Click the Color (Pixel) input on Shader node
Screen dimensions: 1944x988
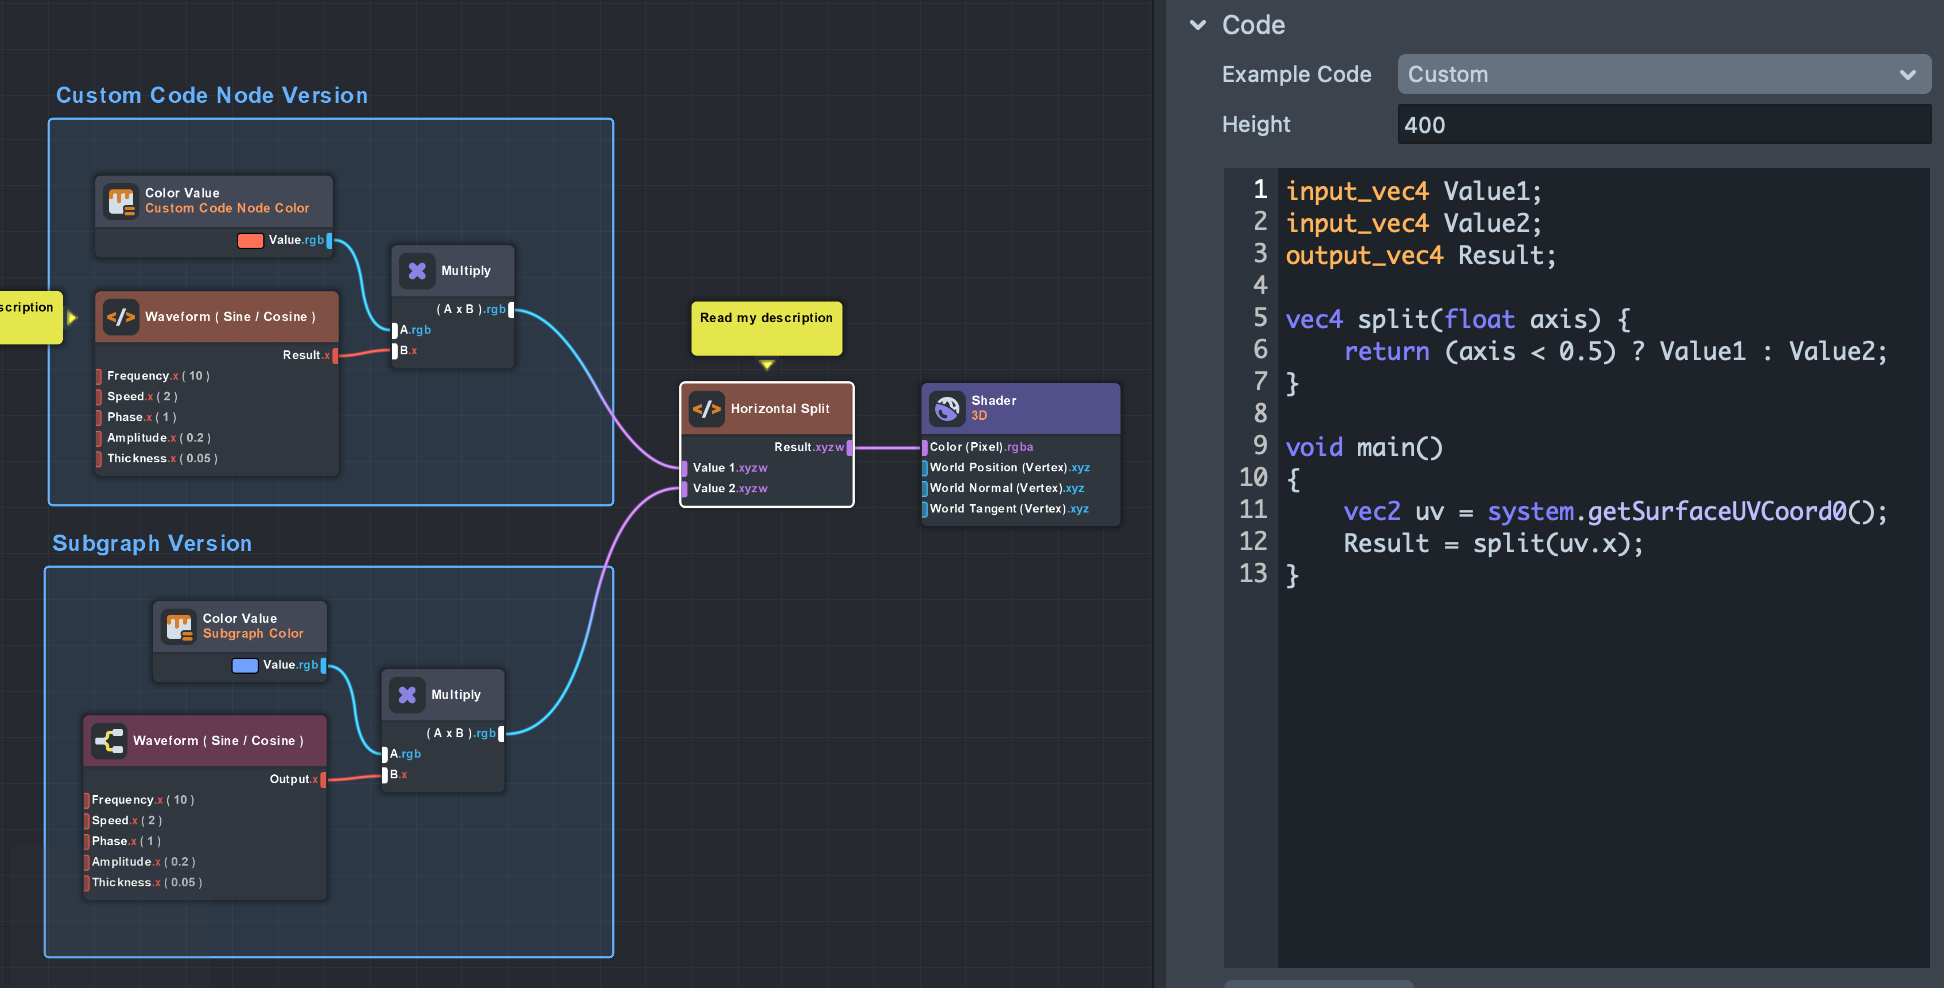[x=925, y=447]
